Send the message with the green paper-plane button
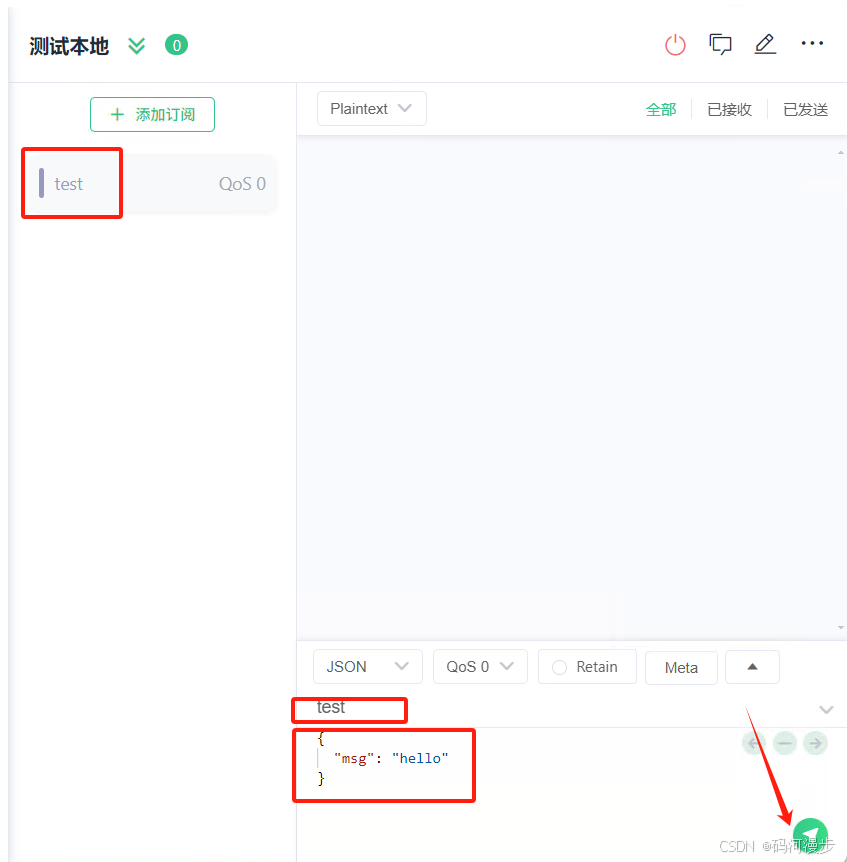This screenshot has height=862, width=847. click(811, 835)
